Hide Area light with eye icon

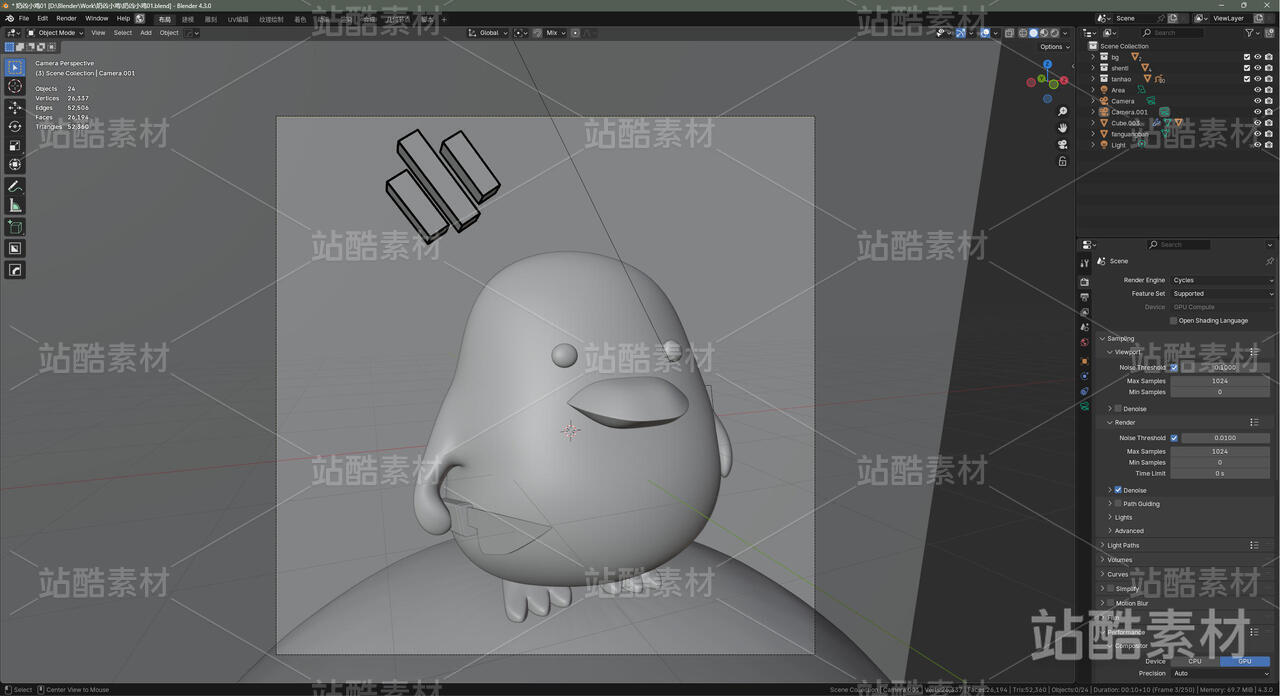pyautogui.click(x=1258, y=90)
